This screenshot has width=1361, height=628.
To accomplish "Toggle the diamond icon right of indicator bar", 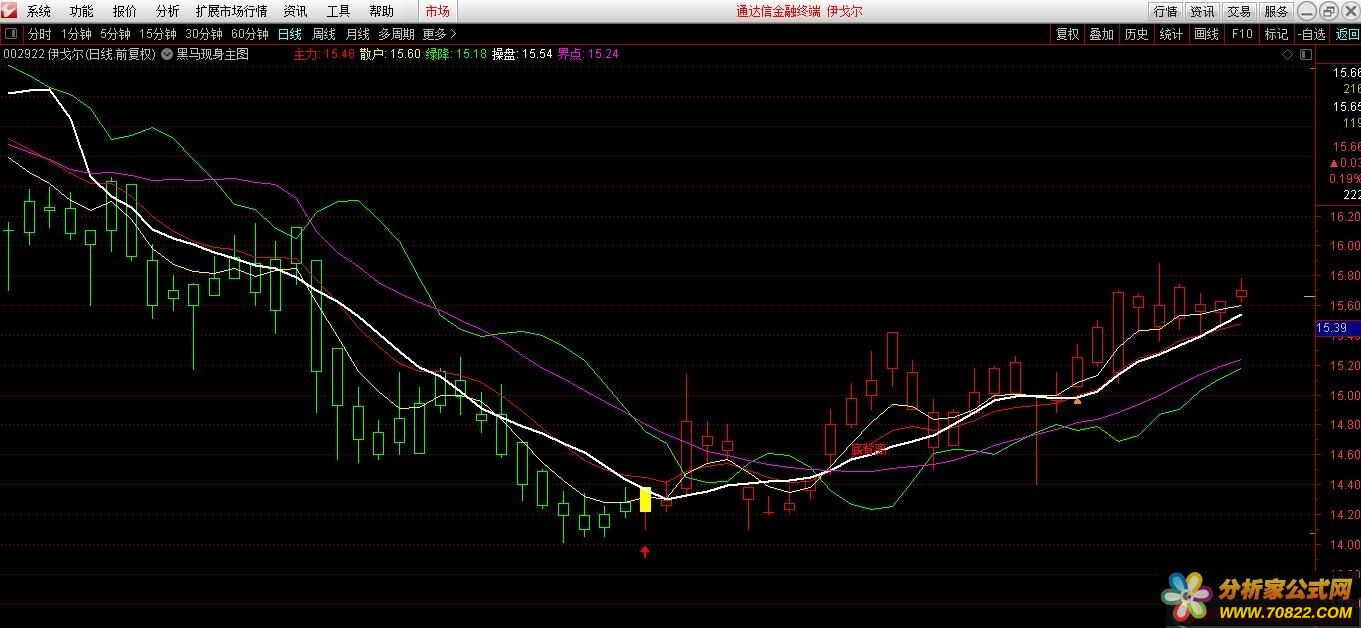I will click(x=1288, y=54).
